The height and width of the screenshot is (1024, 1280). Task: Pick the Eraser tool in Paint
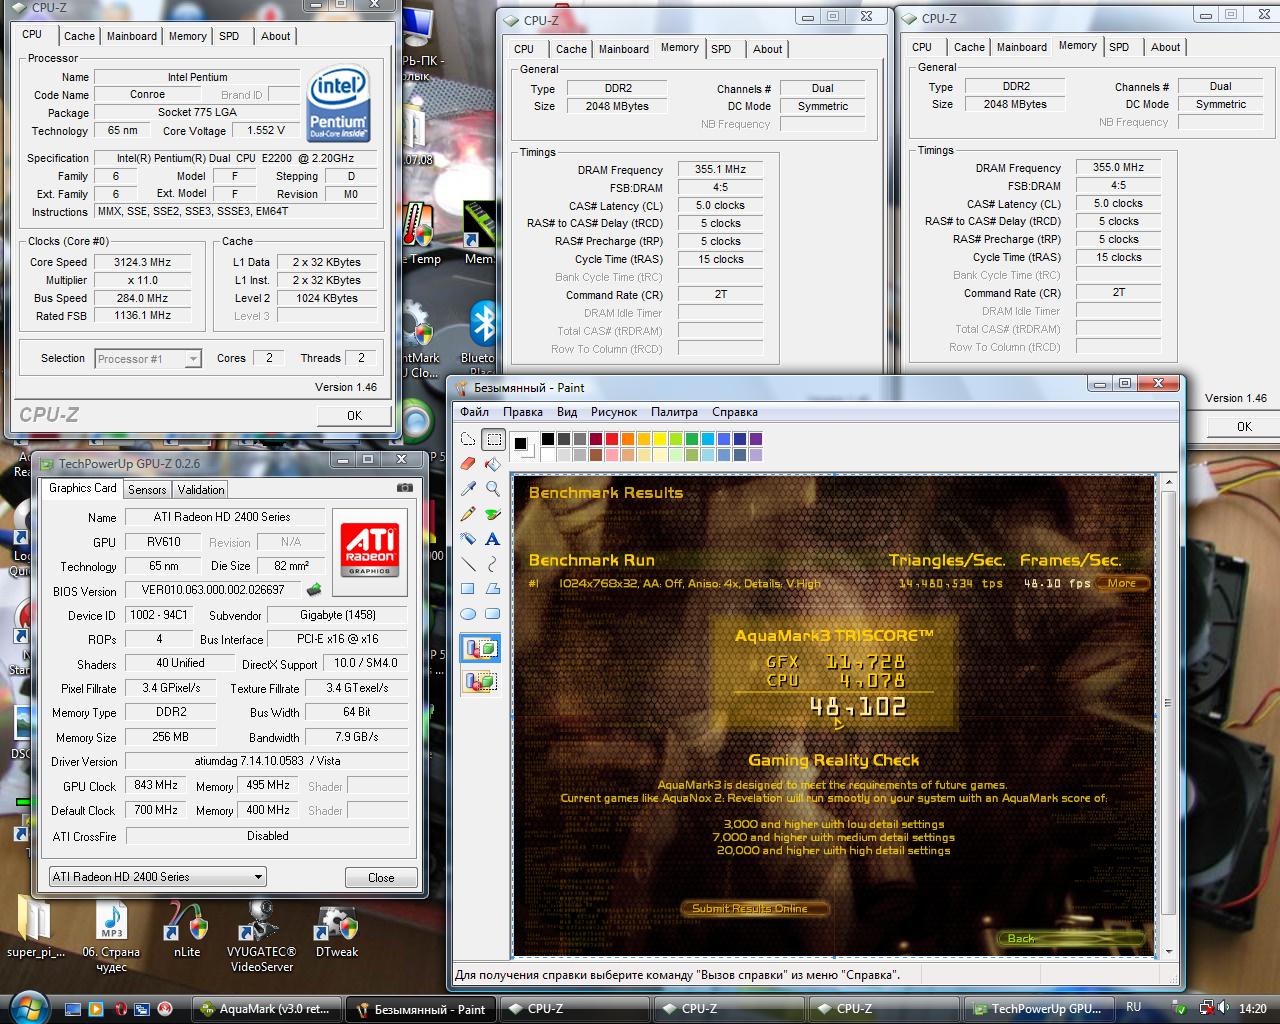pyautogui.click(x=468, y=464)
